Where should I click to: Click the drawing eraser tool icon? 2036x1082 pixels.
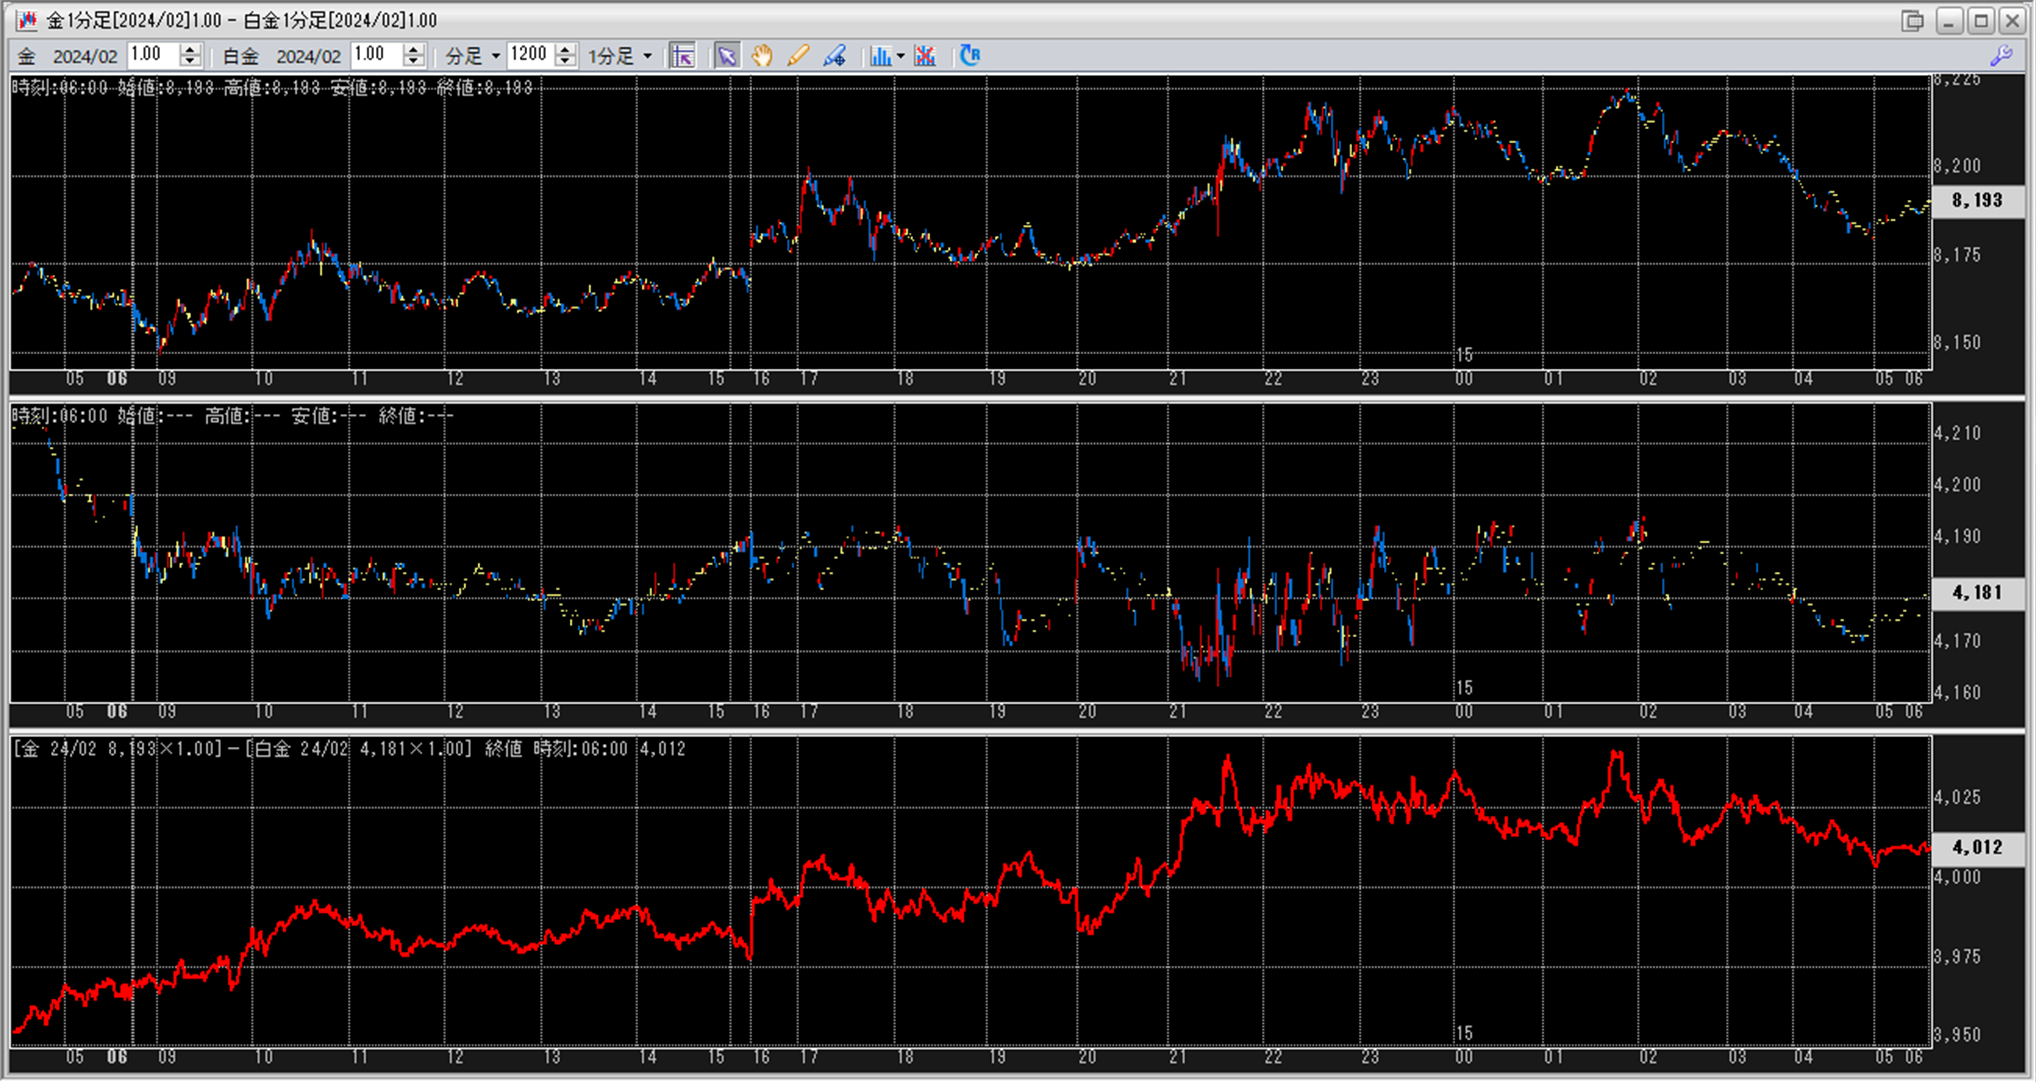[x=834, y=56]
